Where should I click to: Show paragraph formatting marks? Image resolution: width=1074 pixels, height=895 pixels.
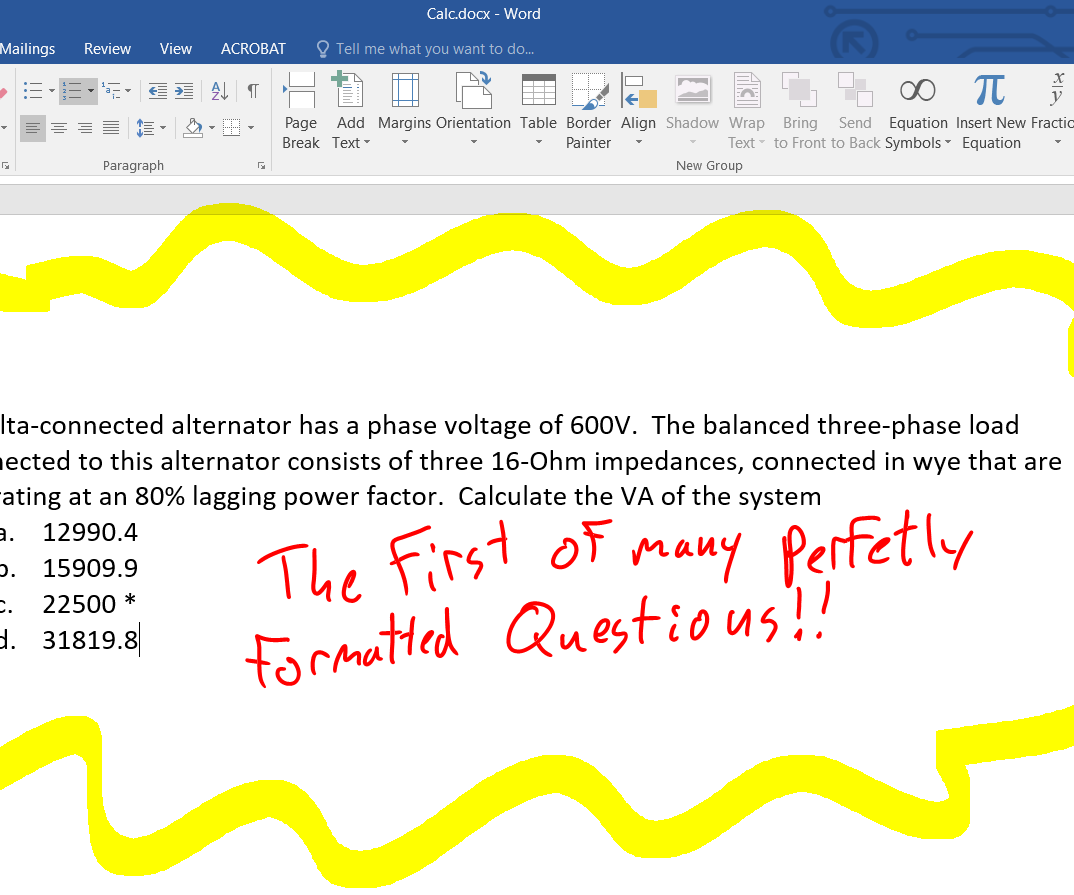click(x=252, y=91)
